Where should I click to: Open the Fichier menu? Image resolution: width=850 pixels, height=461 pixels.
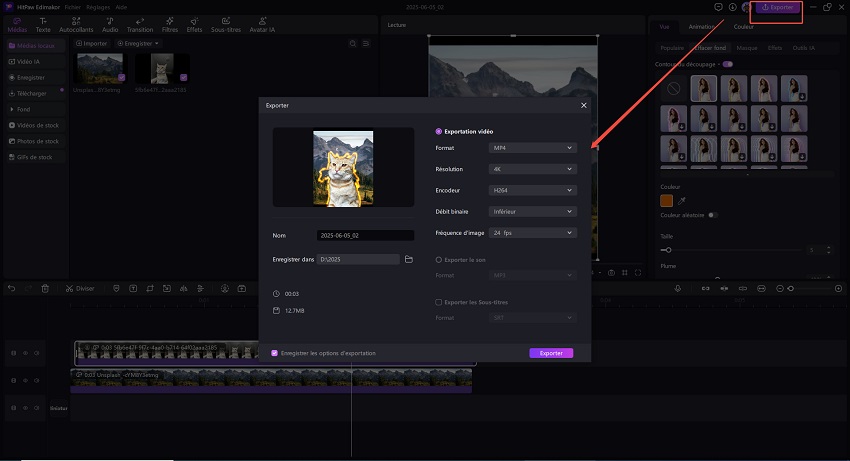[73, 7]
